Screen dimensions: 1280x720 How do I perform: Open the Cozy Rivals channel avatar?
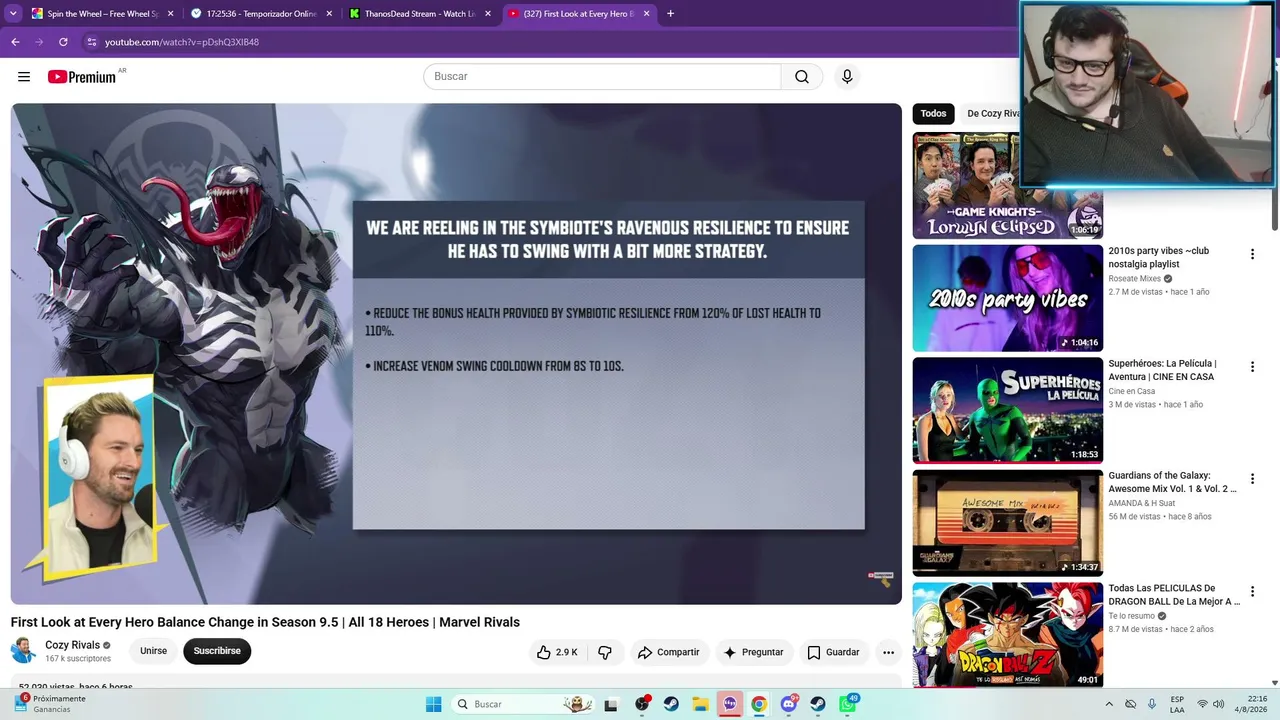click(x=24, y=651)
